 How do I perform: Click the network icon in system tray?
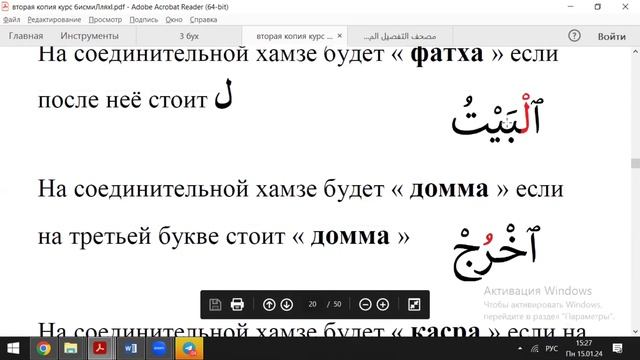534,349
